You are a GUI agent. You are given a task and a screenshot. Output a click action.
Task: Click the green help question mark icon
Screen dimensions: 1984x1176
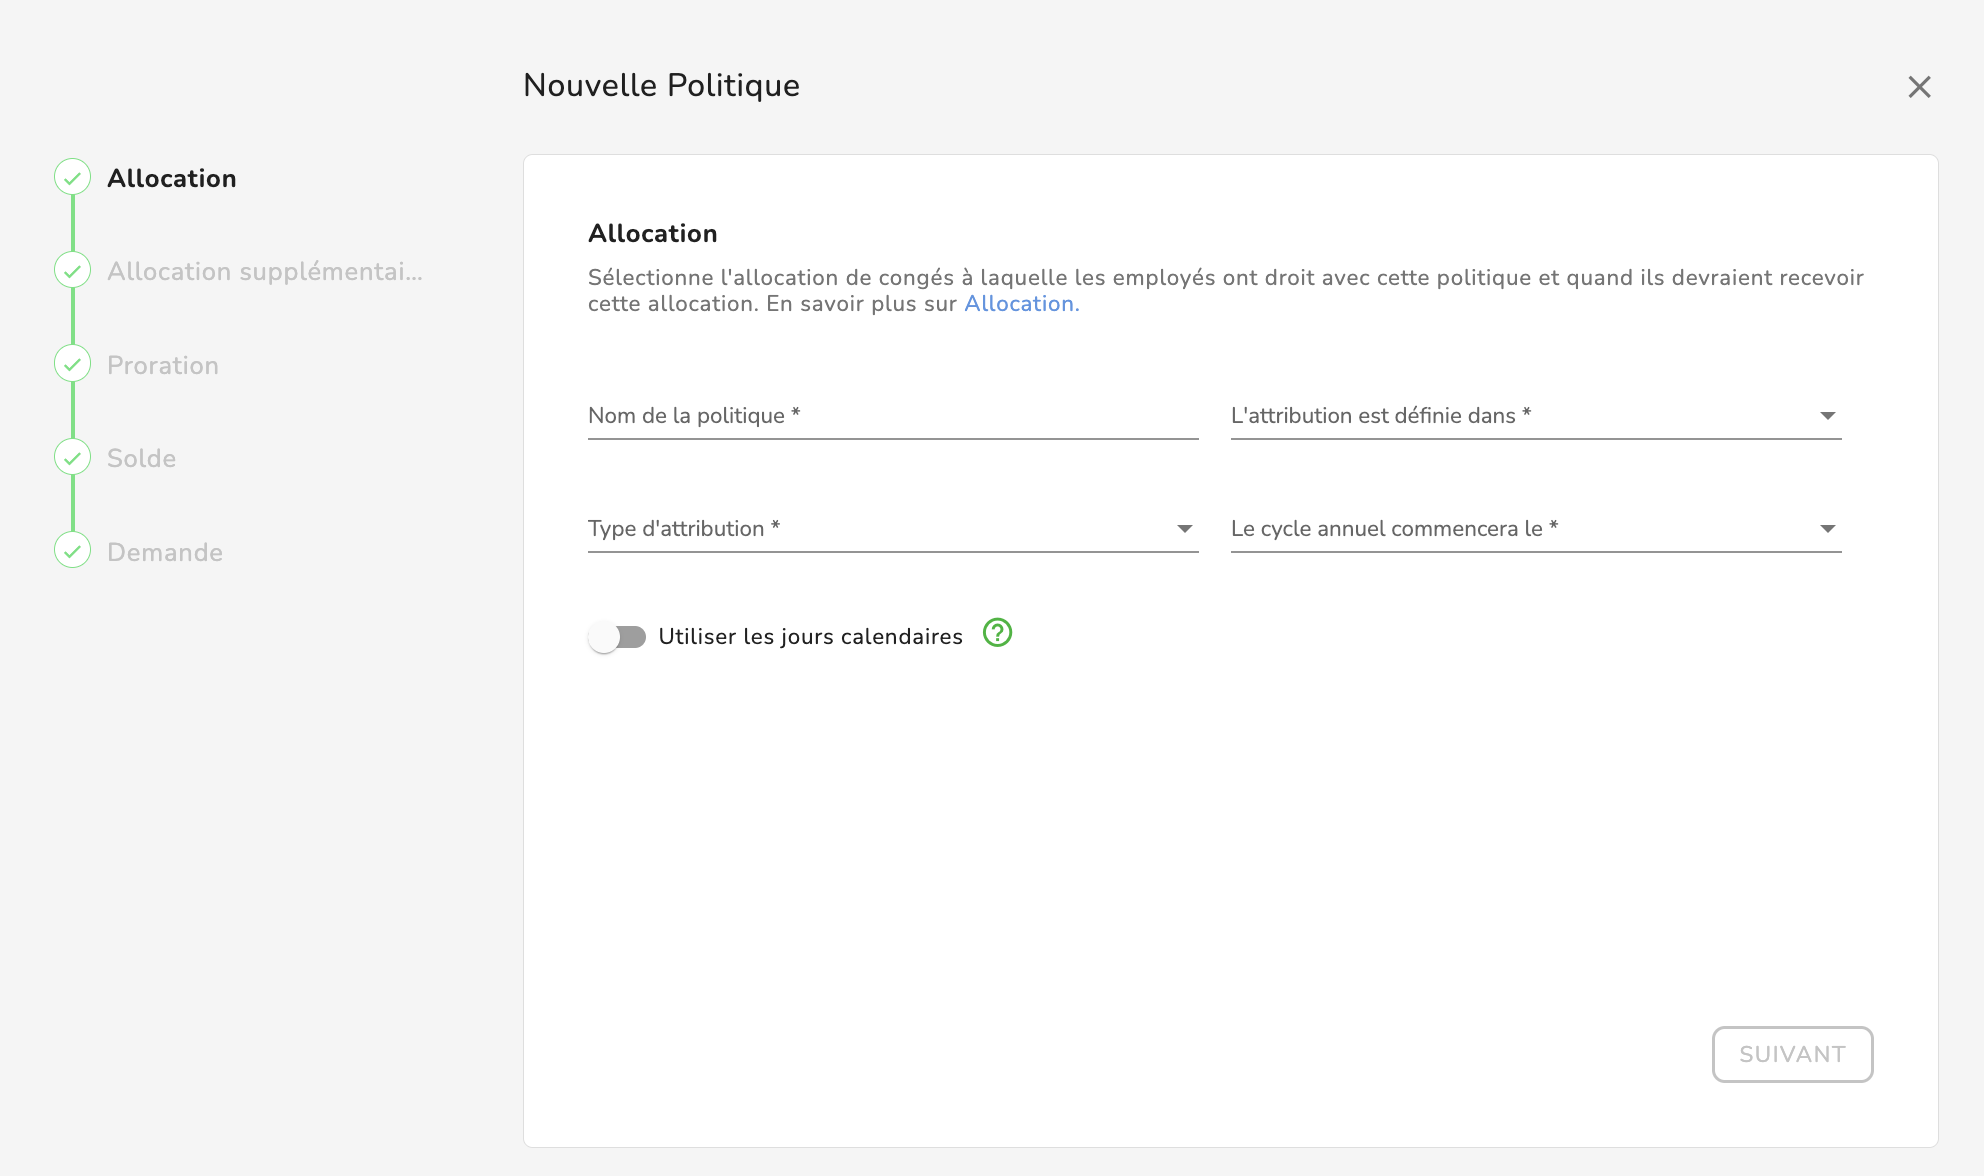tap(997, 633)
